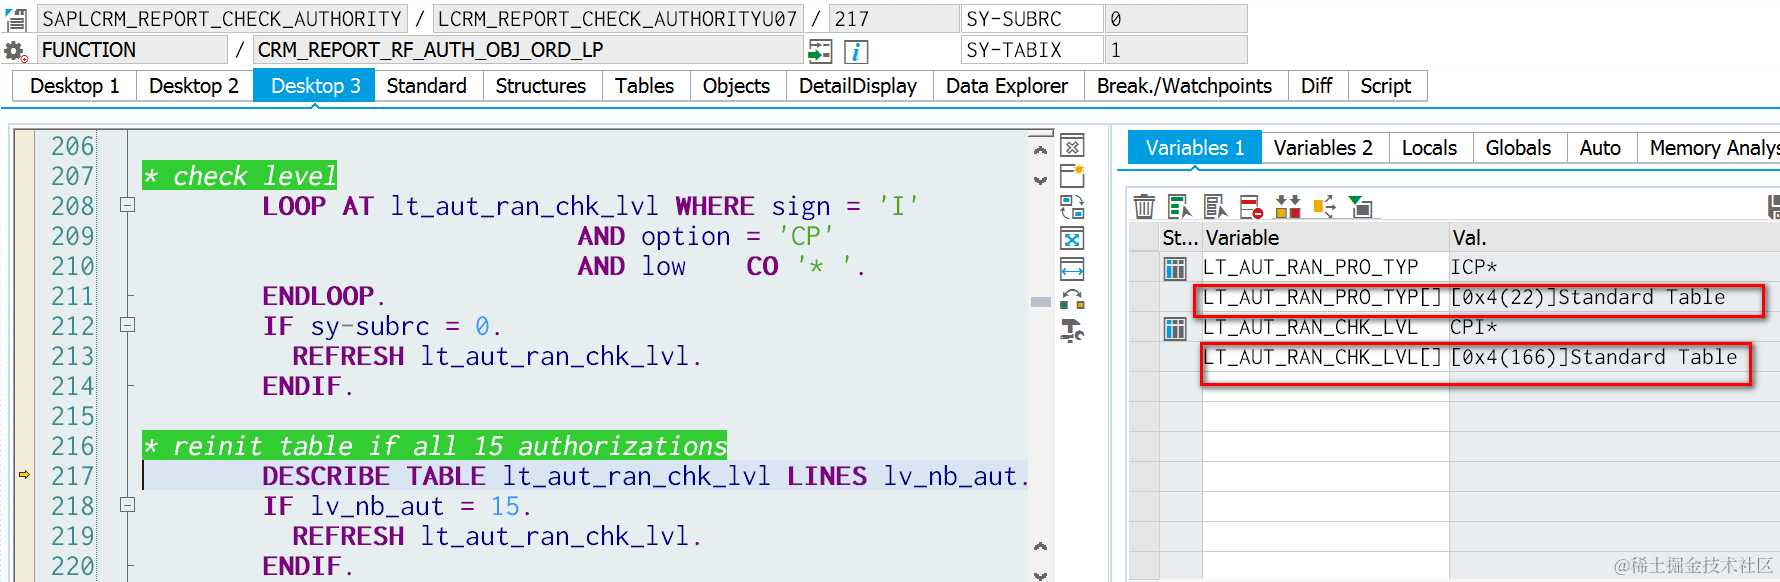Click the LCRM_REPORT_CHECK_AUTHORITYU07 include field
Image resolution: width=1780 pixels, height=582 pixels.
click(x=618, y=19)
